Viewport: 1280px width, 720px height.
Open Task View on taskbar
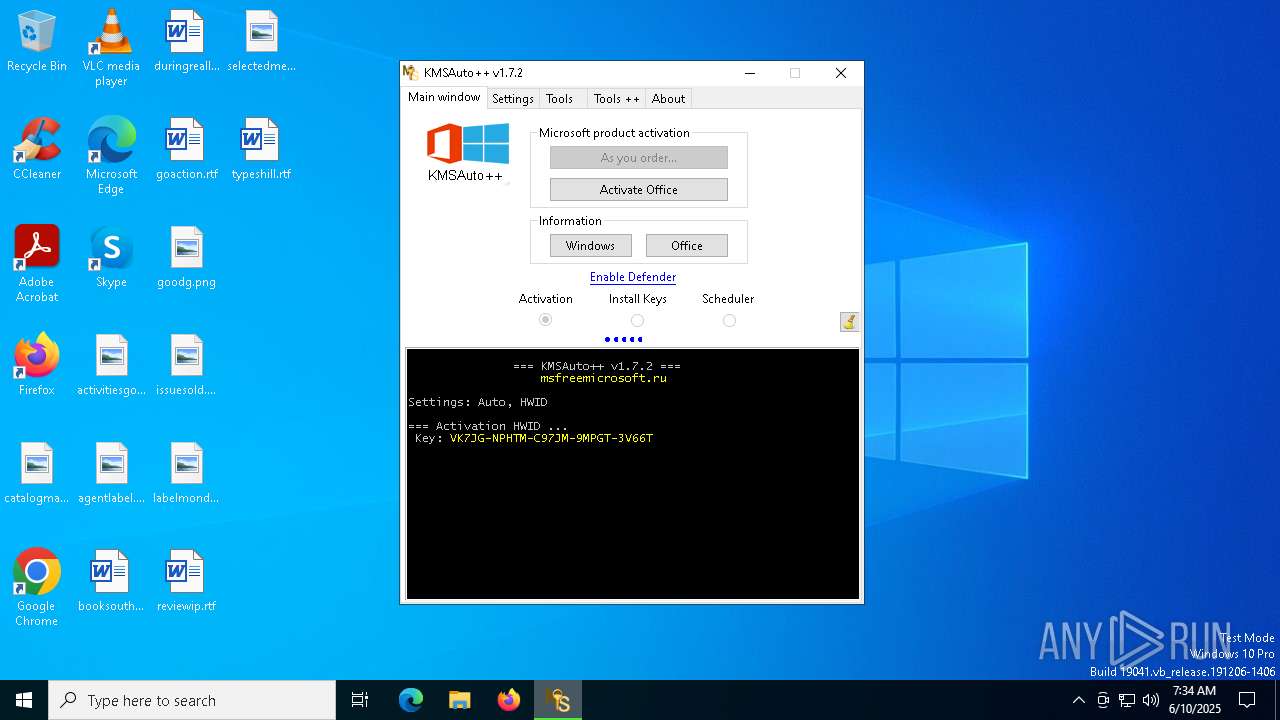(360, 700)
